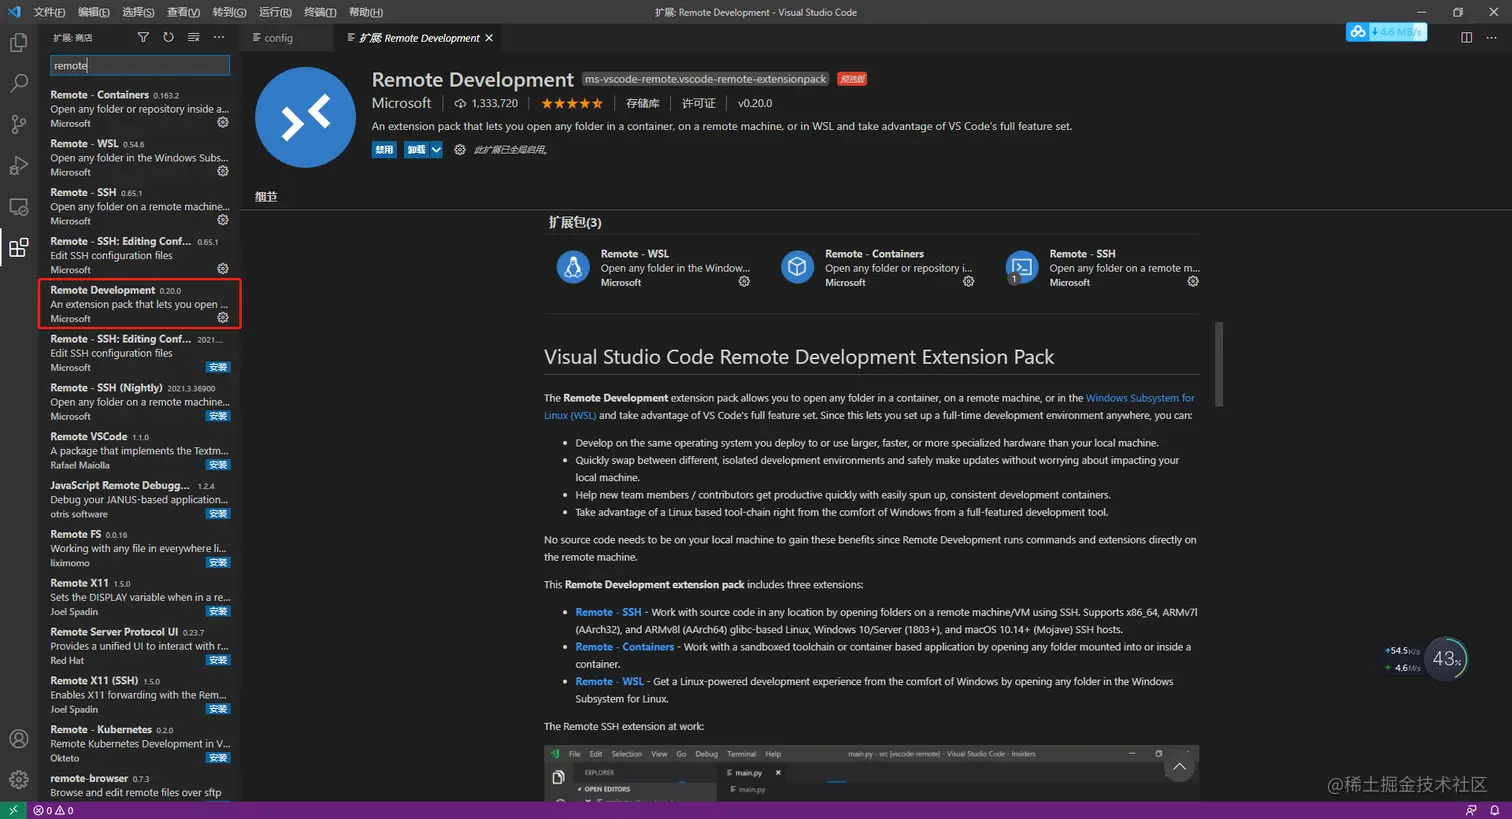Image resolution: width=1512 pixels, height=819 pixels.
Task: Uninstall the Remote Development extension
Action: [x=416, y=150]
